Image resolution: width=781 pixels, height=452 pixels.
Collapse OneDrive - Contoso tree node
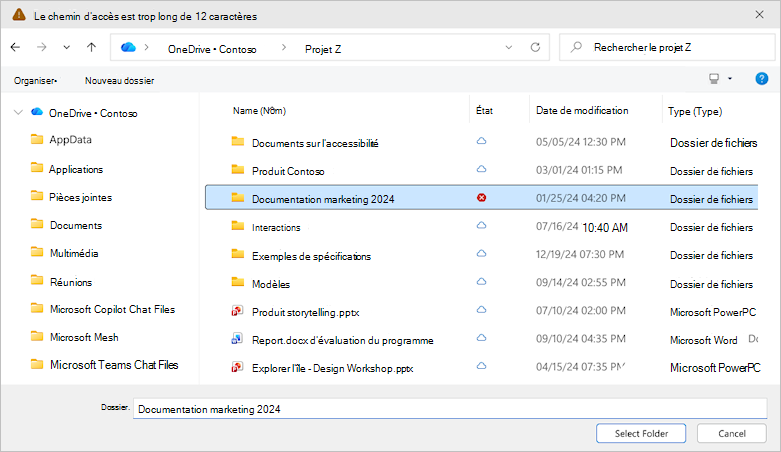(18, 112)
